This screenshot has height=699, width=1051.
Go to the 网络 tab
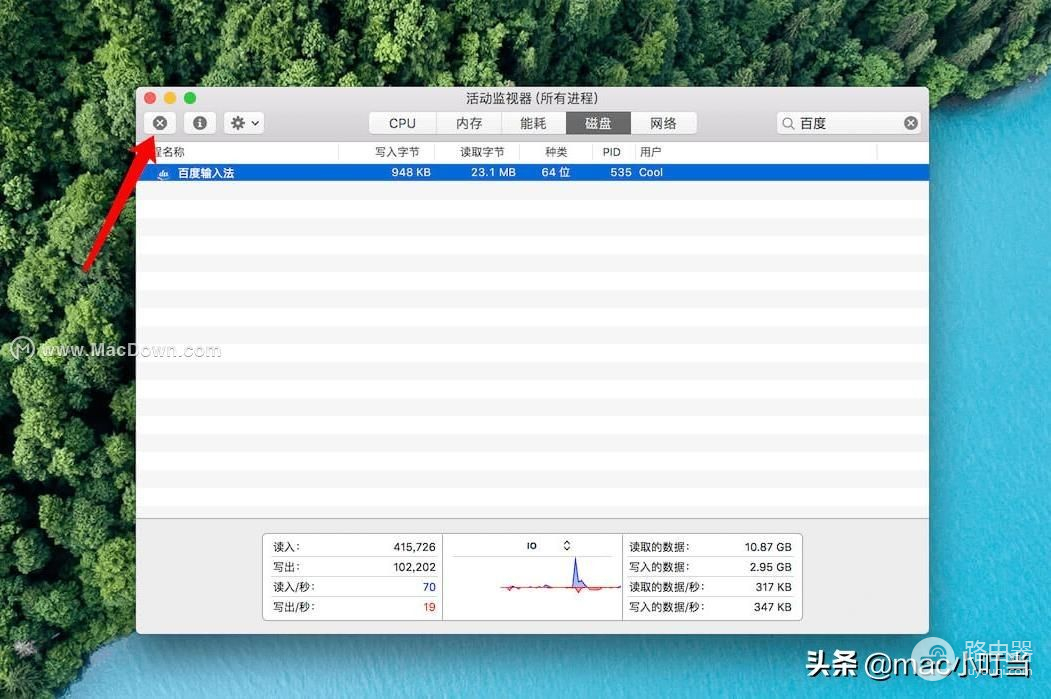(663, 123)
